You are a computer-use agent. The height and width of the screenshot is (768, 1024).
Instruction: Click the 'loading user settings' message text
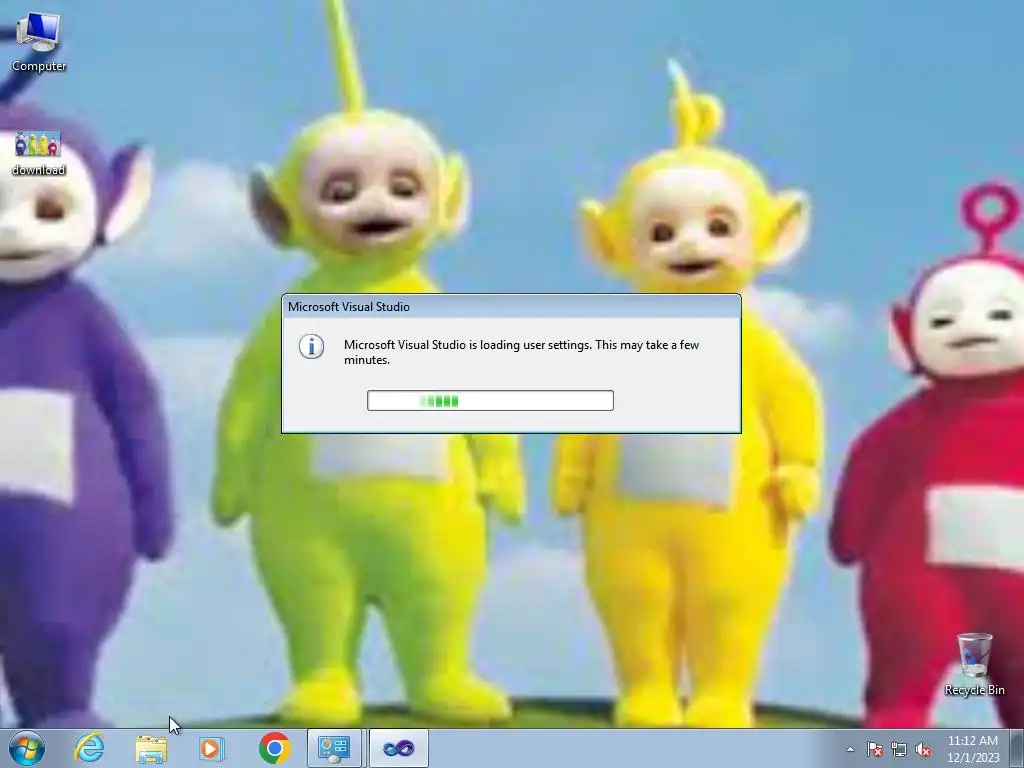point(521,352)
